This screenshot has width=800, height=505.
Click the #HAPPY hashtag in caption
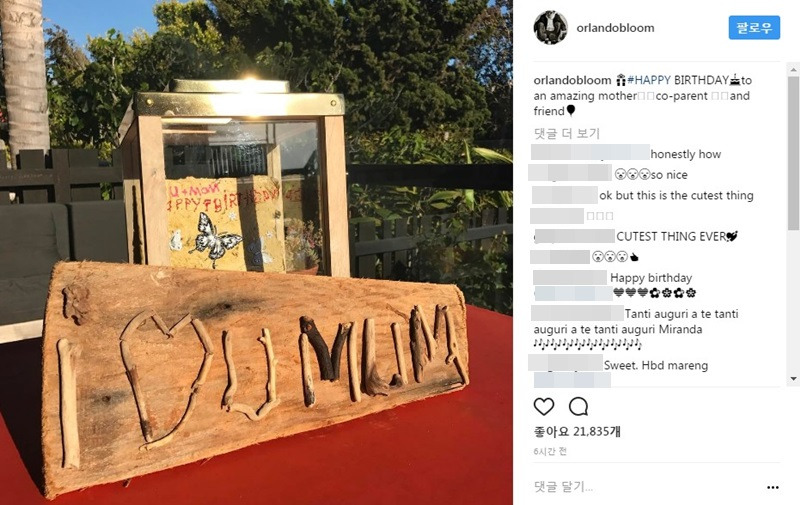tap(649, 80)
